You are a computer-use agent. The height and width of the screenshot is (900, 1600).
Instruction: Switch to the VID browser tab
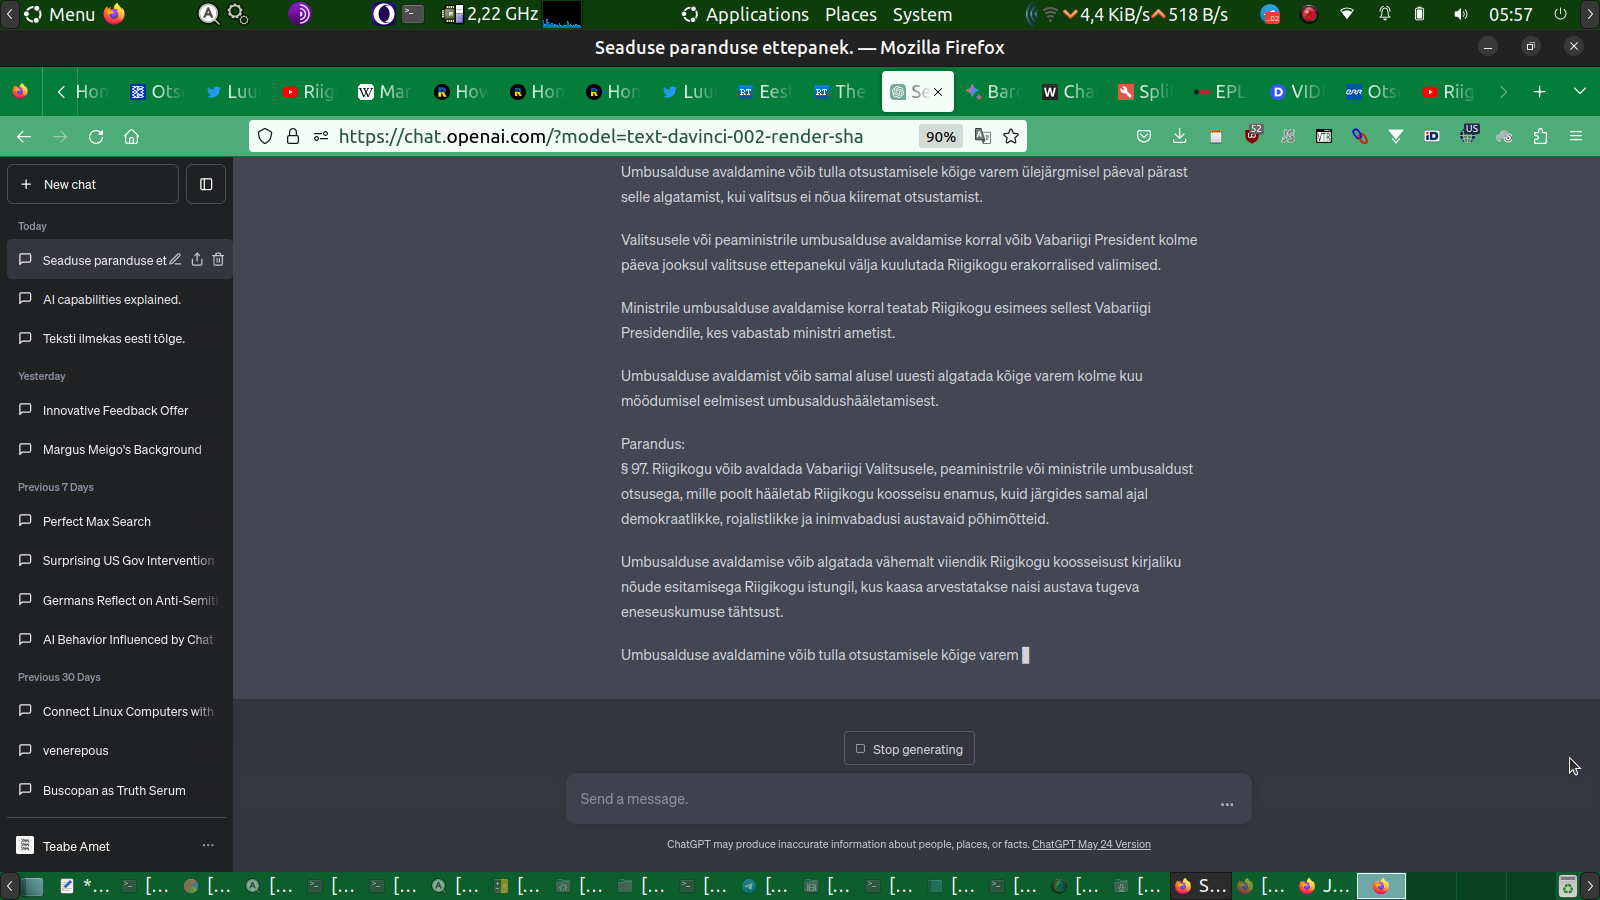pos(1296,92)
